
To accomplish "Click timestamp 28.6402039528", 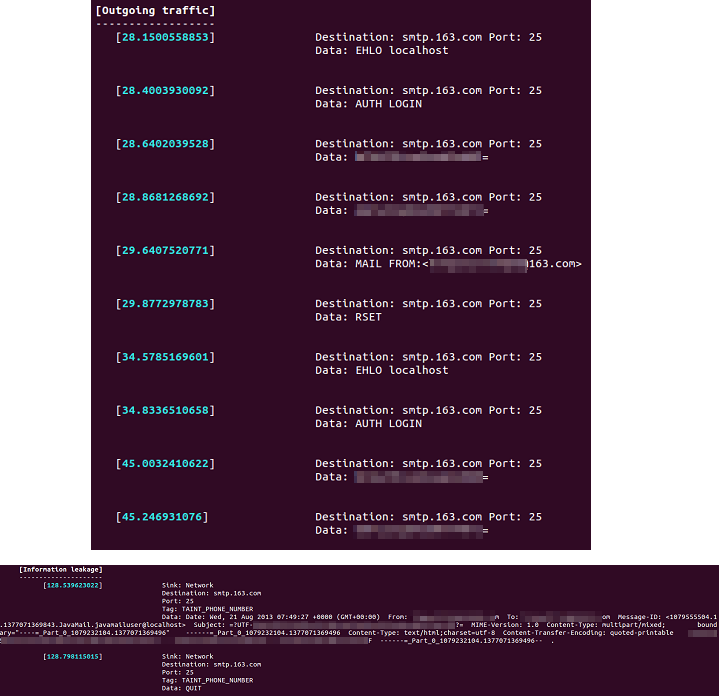I will click(165, 144).
